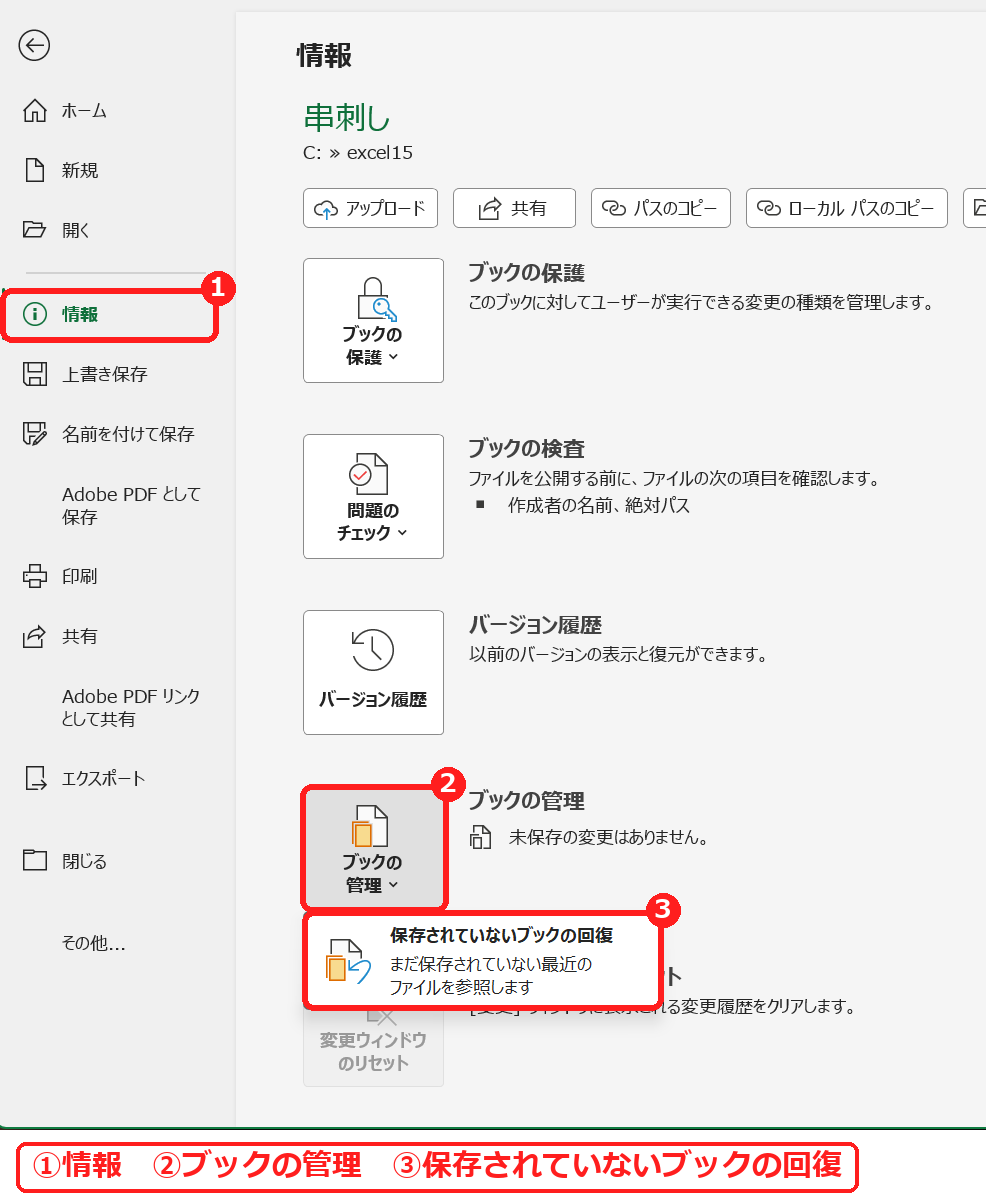
Task: Click the save-as icon beside 名前を付けて保存
Action: (x=35, y=434)
